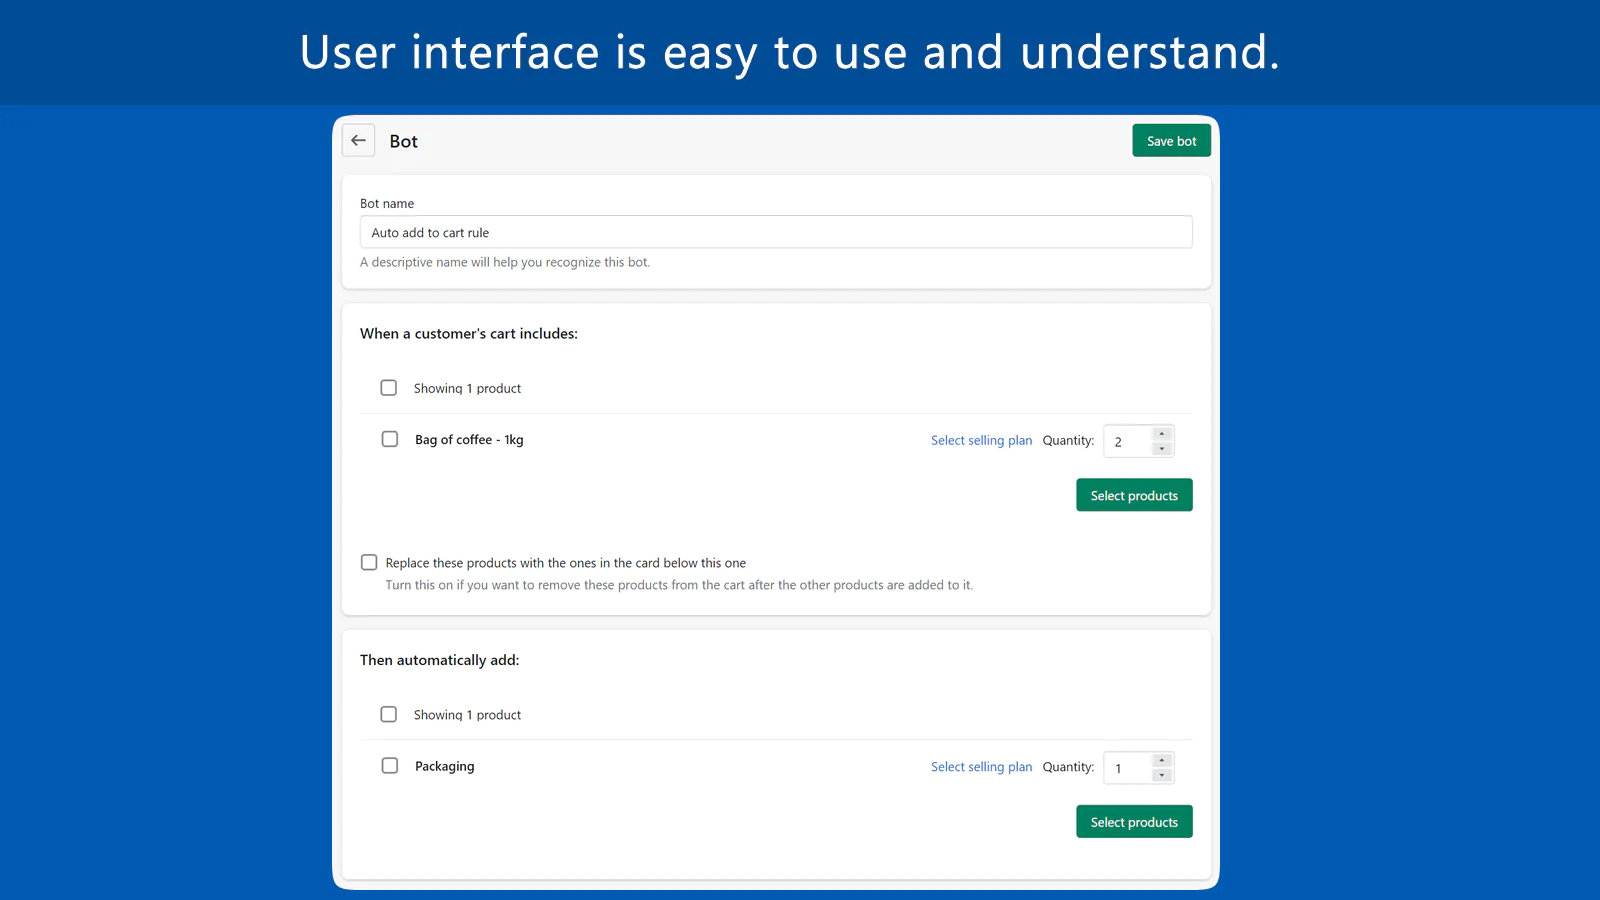Check the Bag of coffee - 1kg checkbox
The image size is (1600, 900).
[x=390, y=439]
